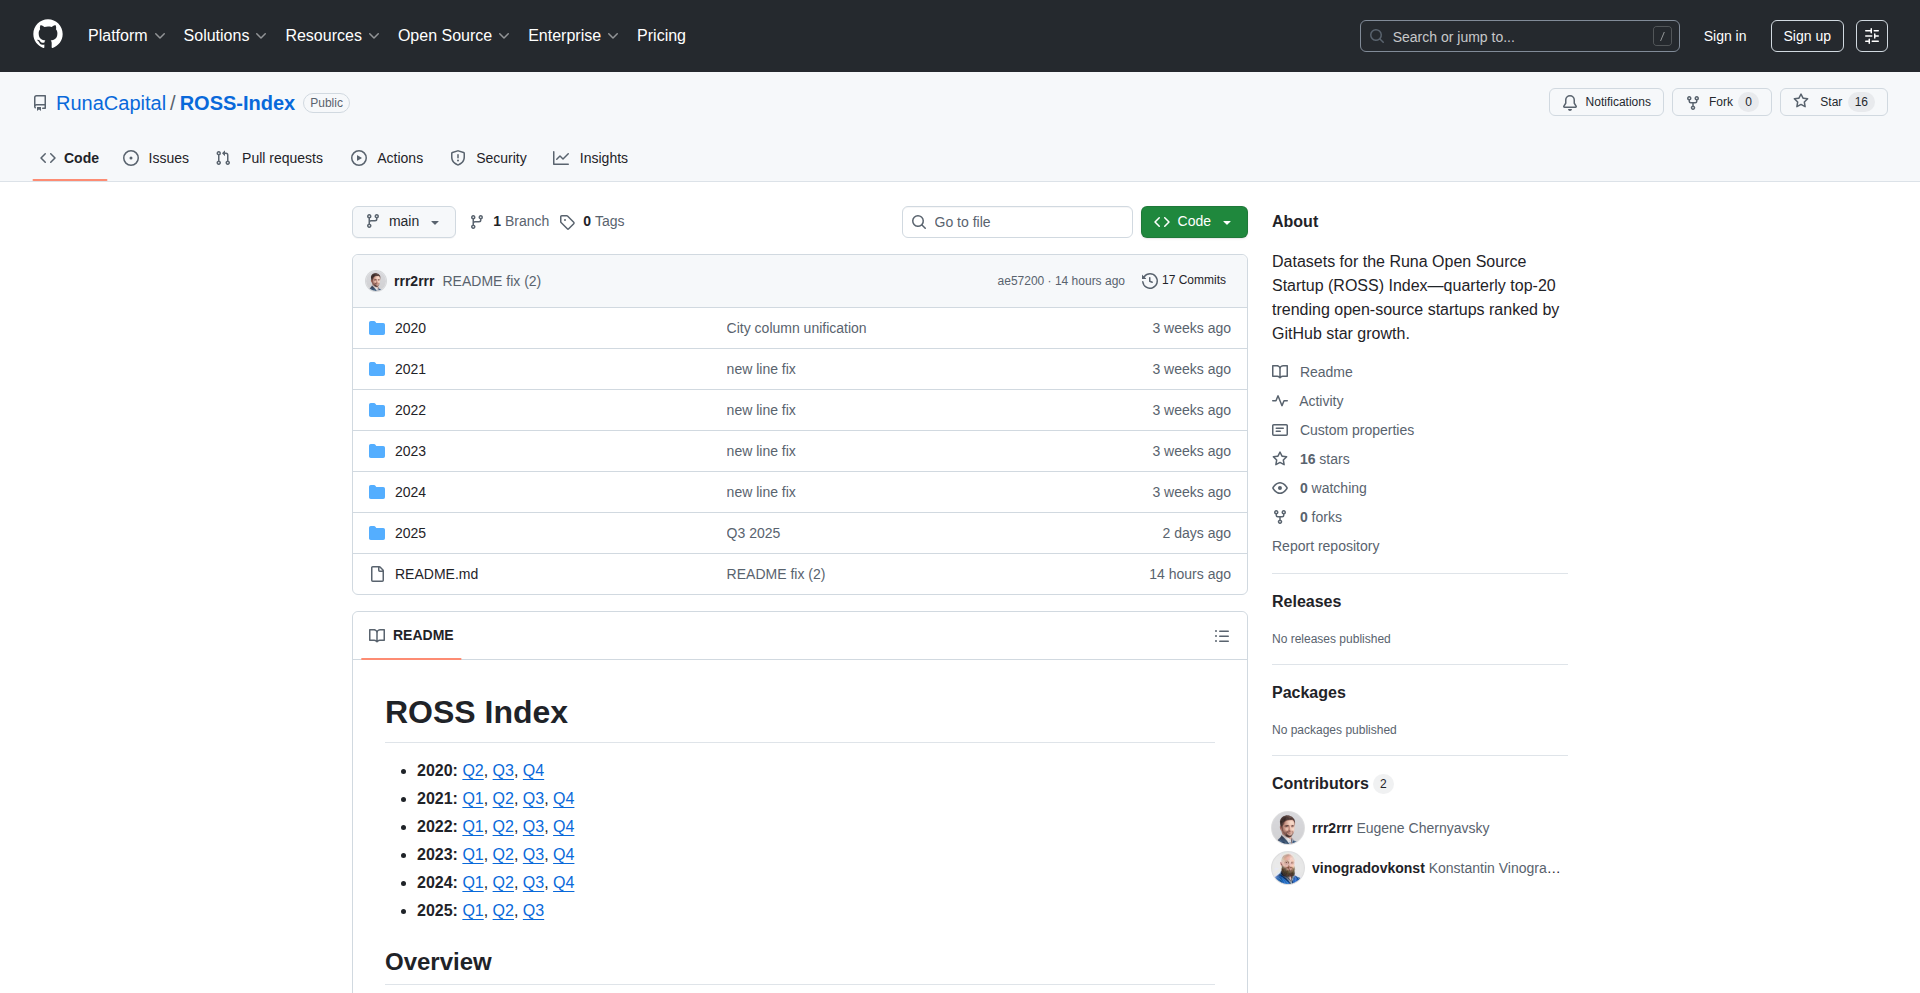Go to the Pricing page
Image resolution: width=1920 pixels, height=993 pixels.
coord(661,36)
